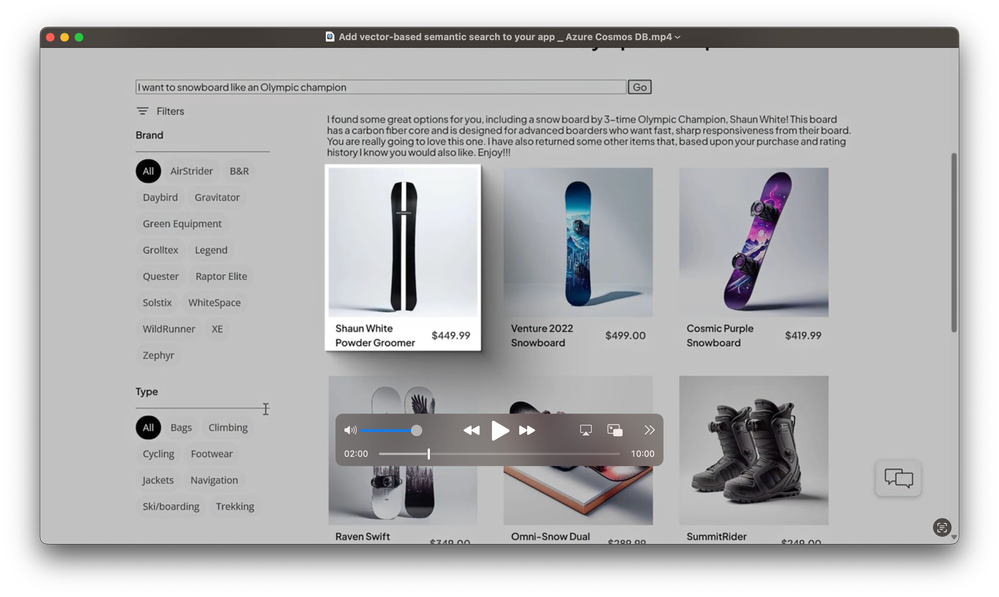Open the title dropdown chevron
The width and height of the screenshot is (999, 597).
(677, 37)
